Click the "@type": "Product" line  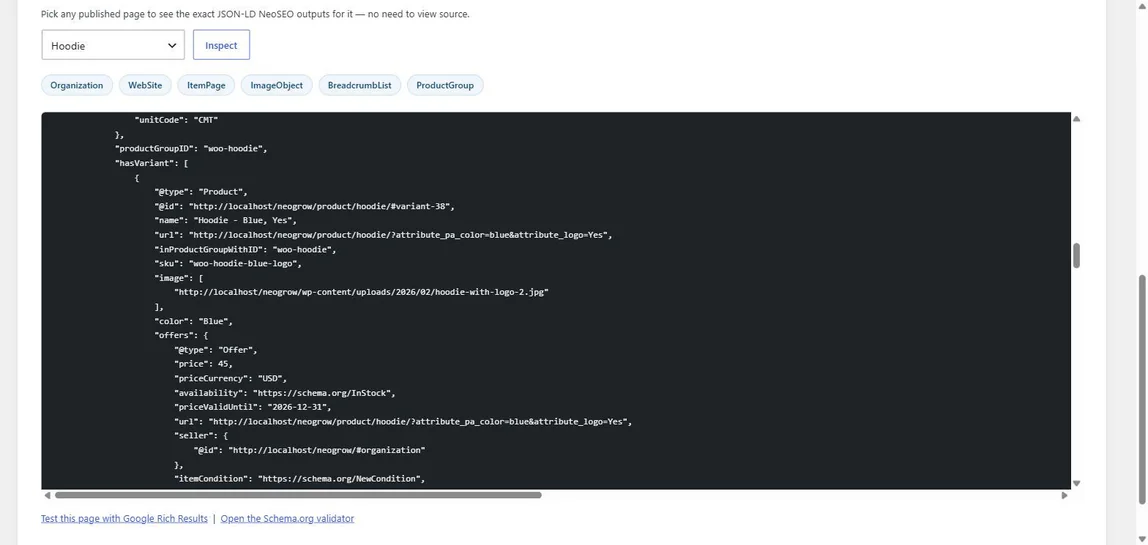201,191
